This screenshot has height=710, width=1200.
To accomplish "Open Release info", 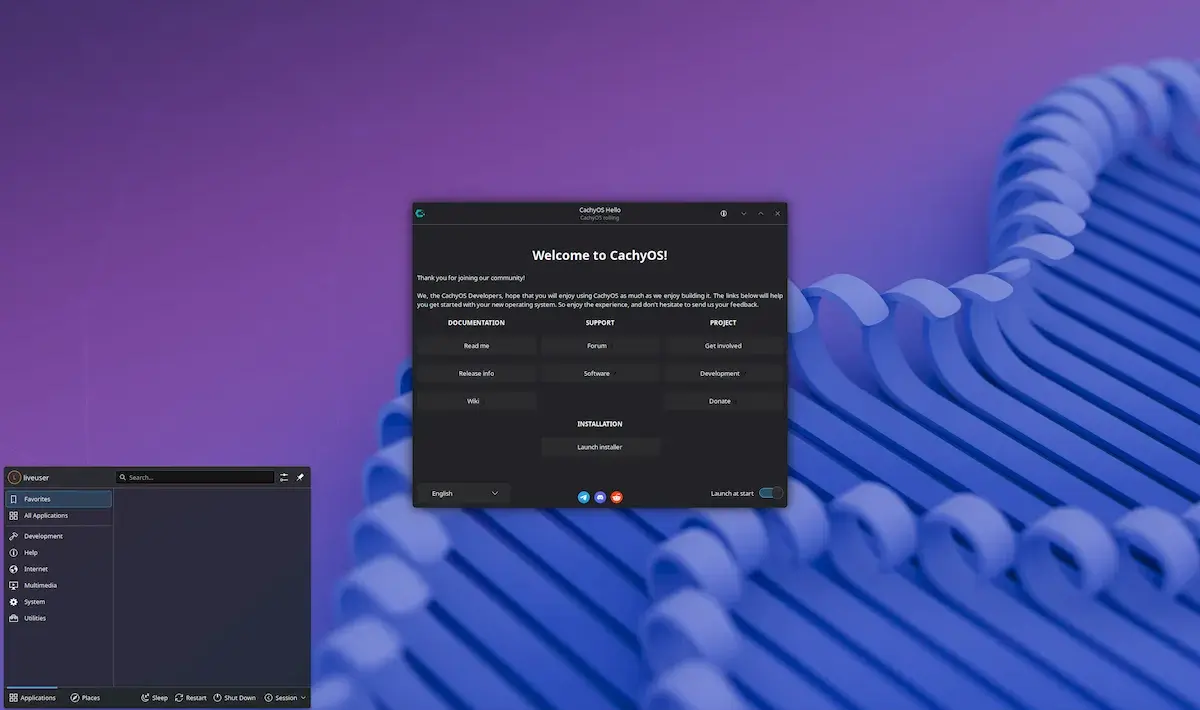I will point(476,373).
